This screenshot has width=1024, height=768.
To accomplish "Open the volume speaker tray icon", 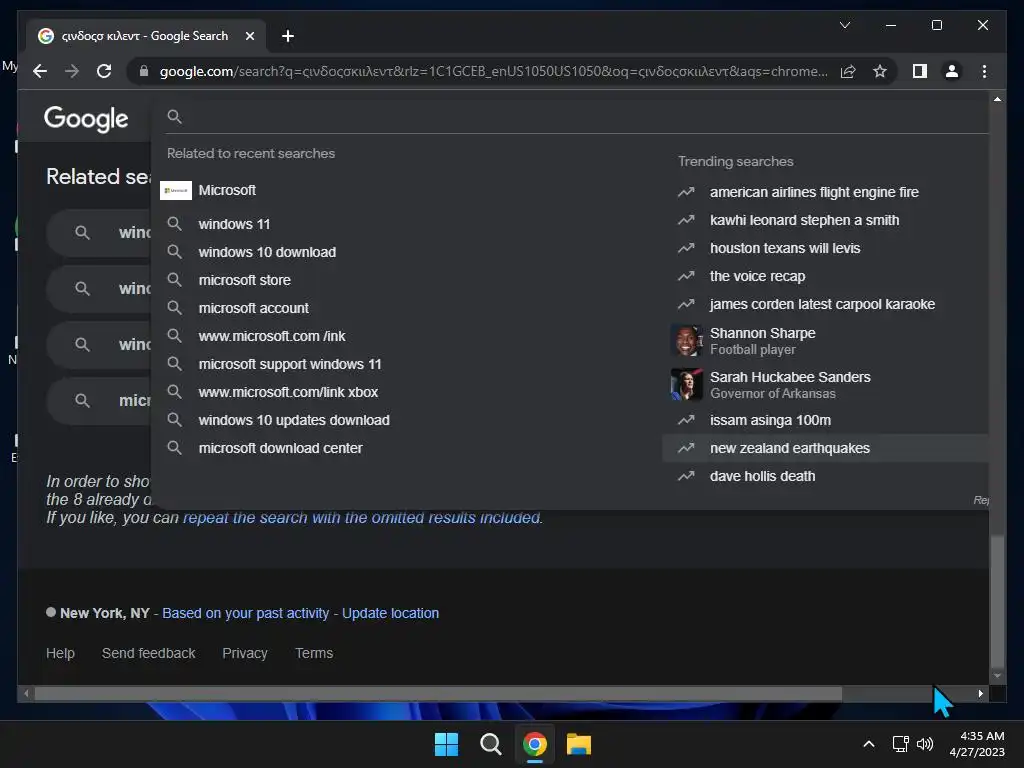I will (x=925, y=744).
